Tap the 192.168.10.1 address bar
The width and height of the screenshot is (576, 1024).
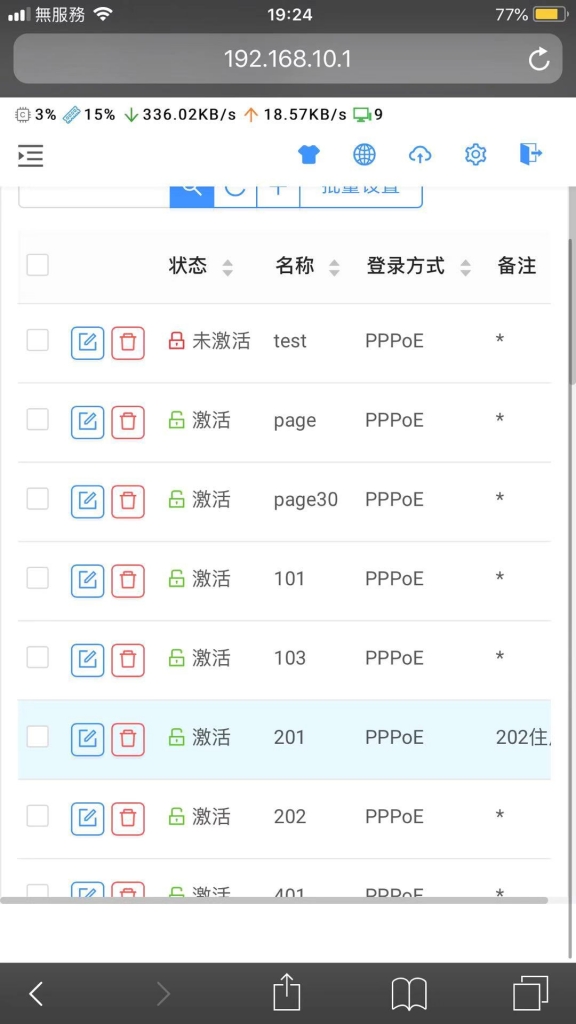click(287, 59)
